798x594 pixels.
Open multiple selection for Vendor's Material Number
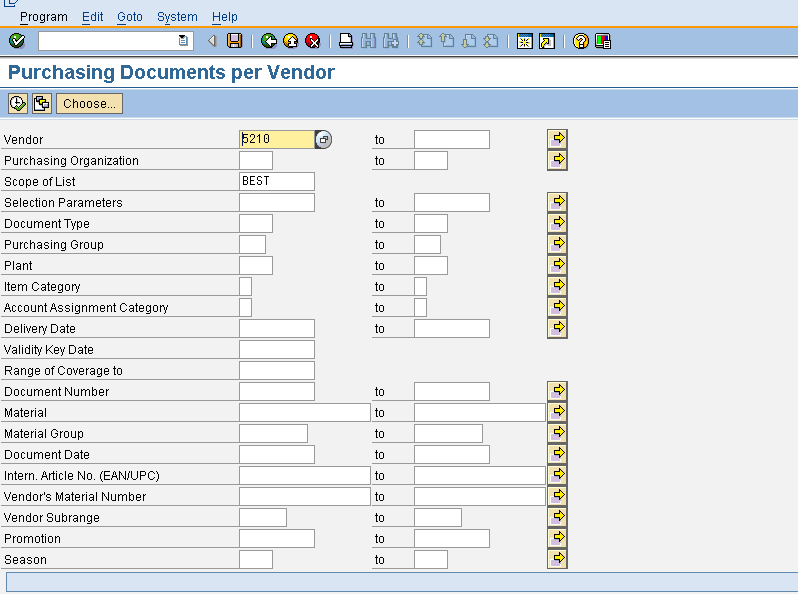click(557, 496)
